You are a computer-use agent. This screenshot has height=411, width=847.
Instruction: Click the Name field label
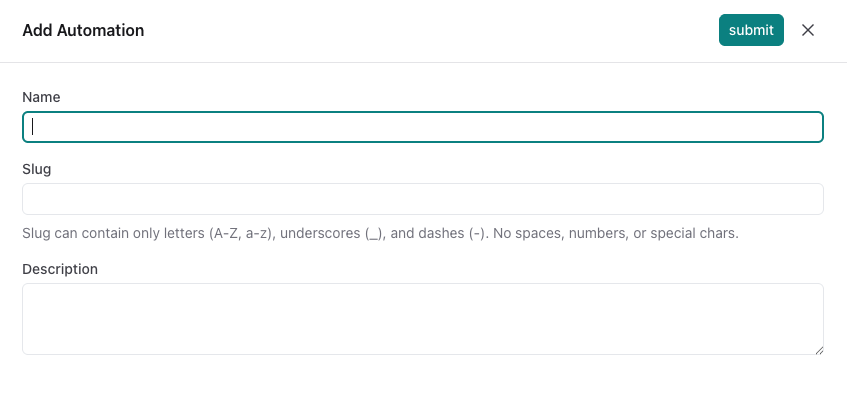coord(41,97)
